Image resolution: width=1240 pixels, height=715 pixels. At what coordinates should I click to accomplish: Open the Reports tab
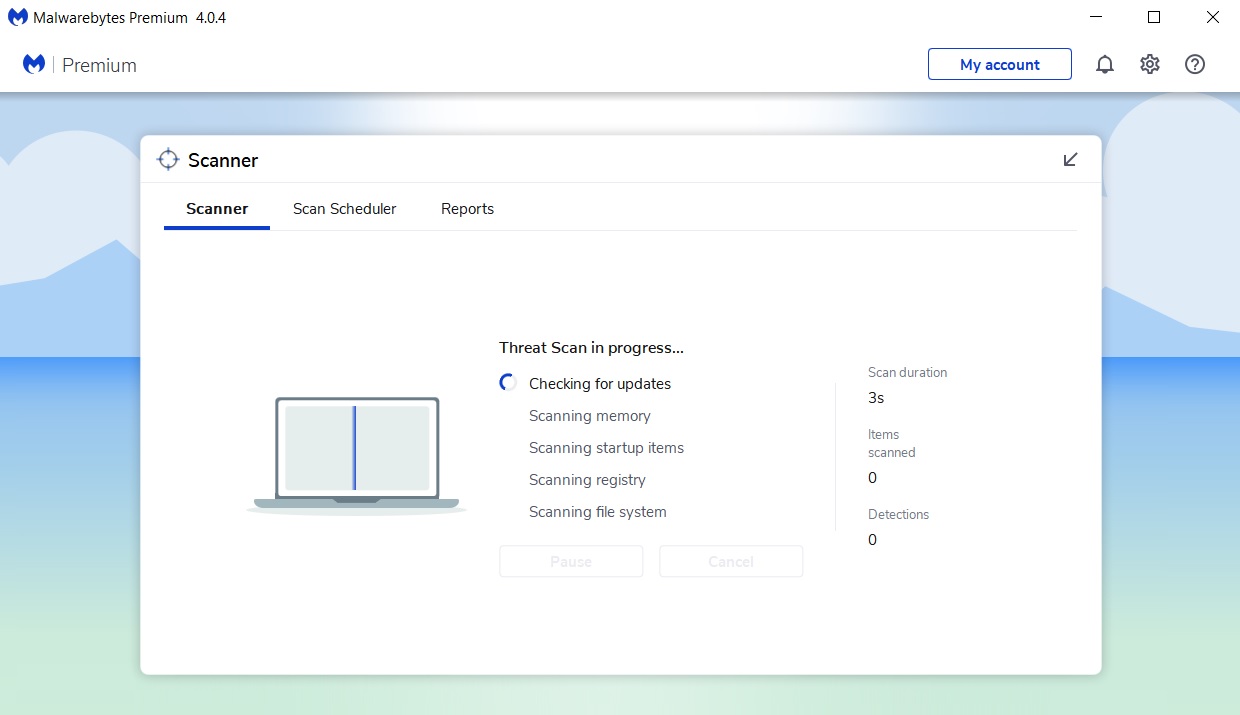click(x=468, y=209)
